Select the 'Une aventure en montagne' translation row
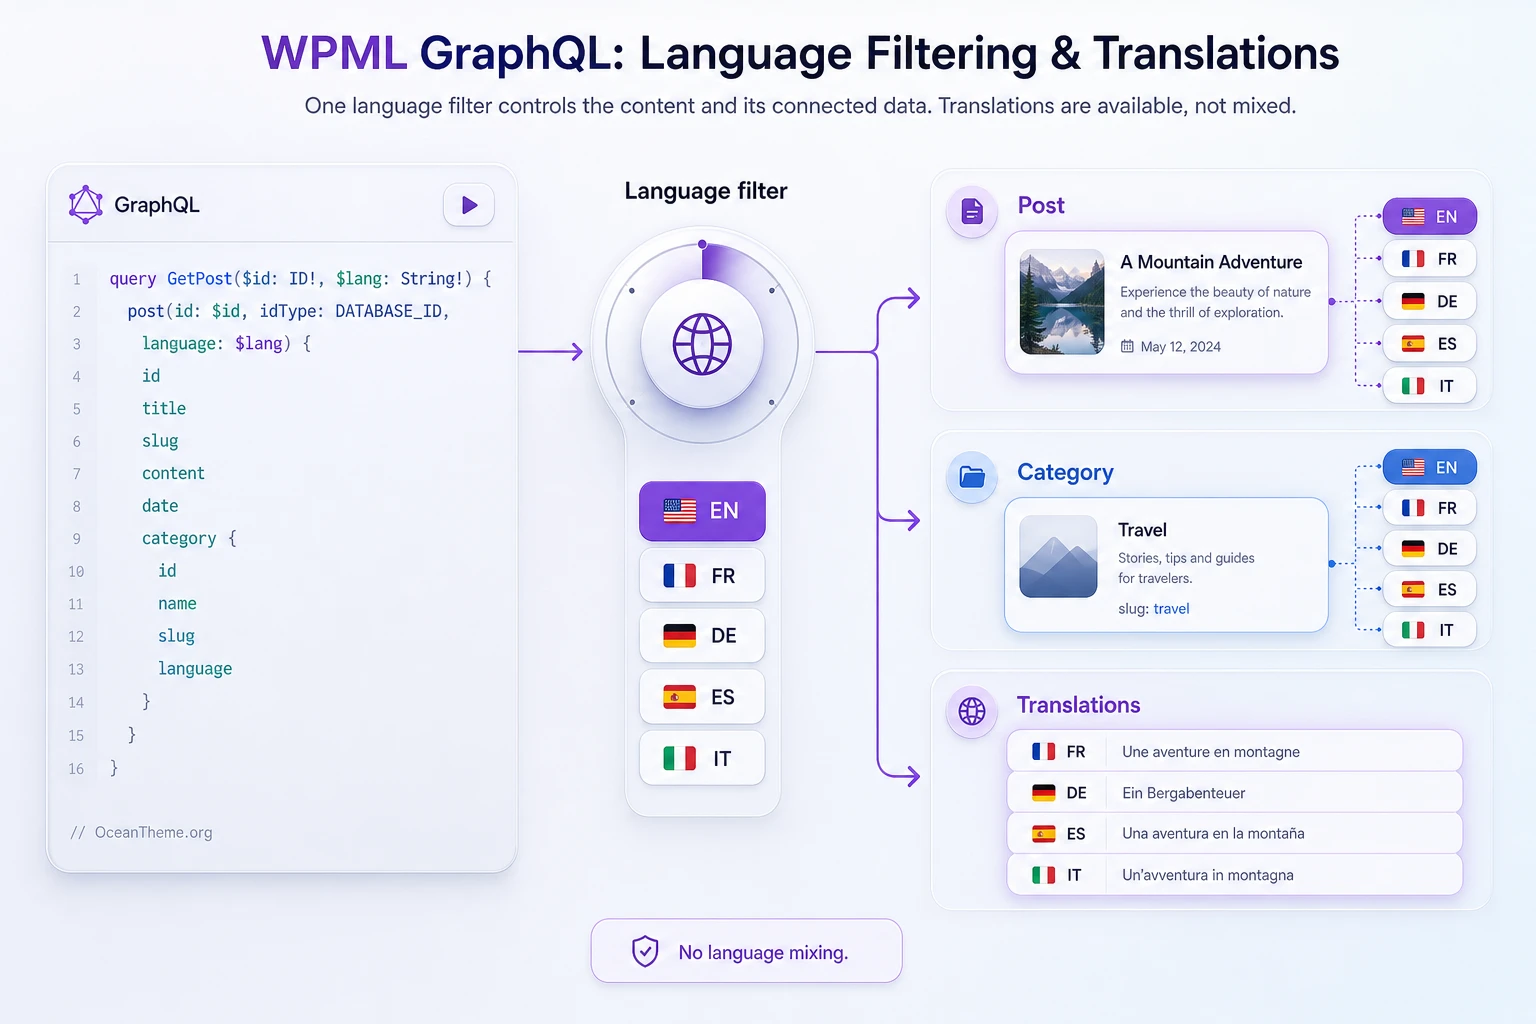The height and width of the screenshot is (1024, 1536). [x=1235, y=751]
